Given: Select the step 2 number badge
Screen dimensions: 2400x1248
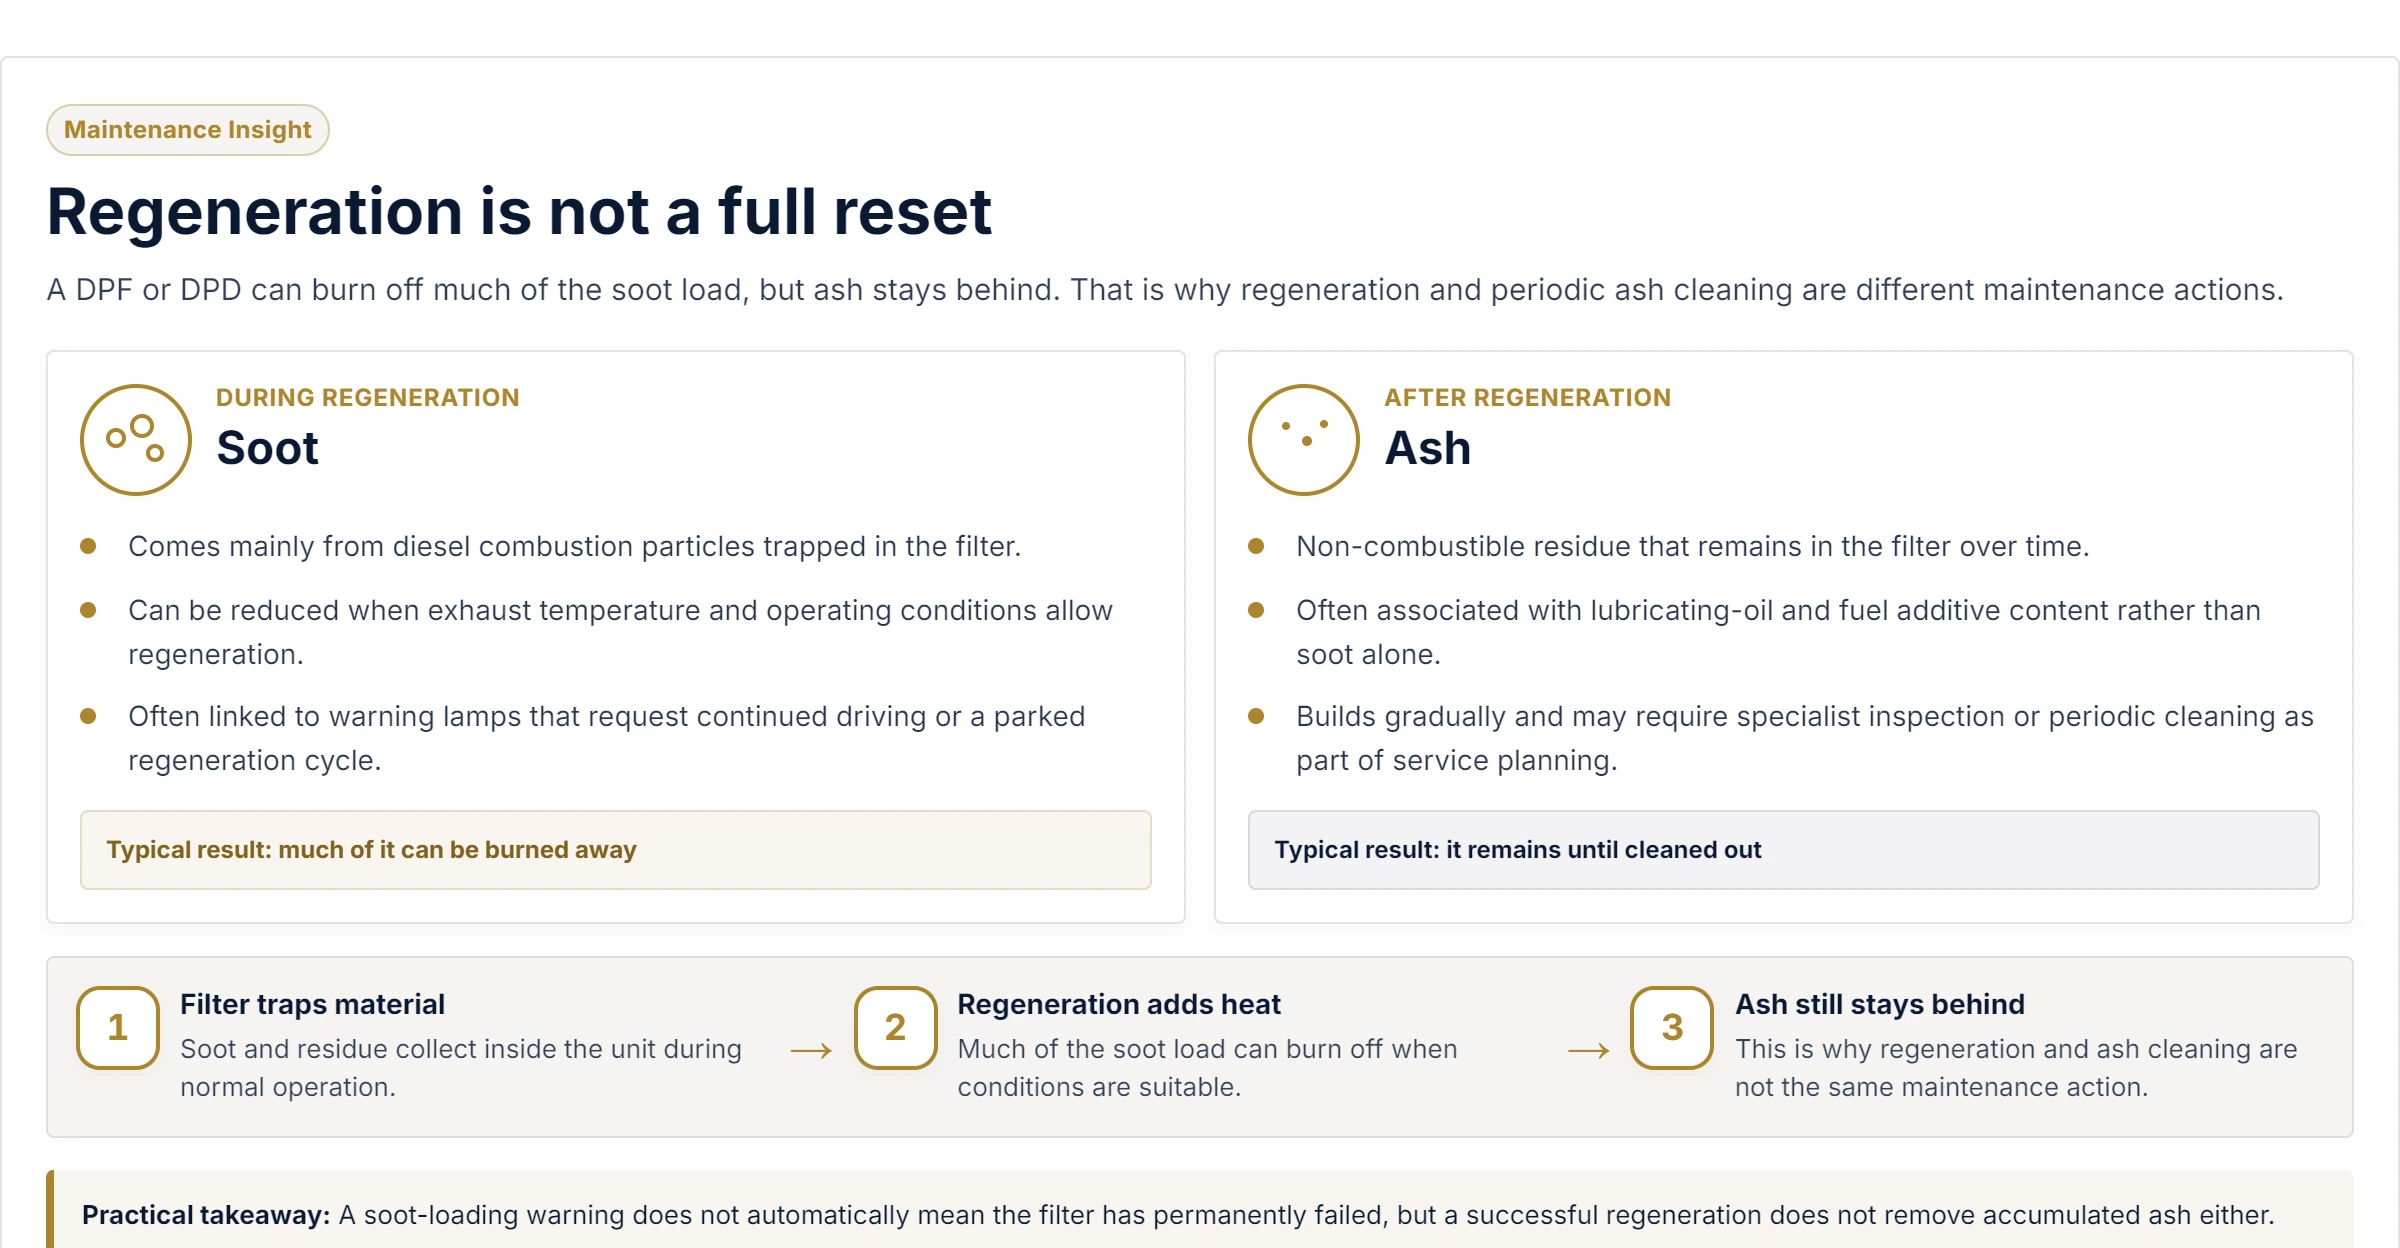Looking at the screenshot, I should click(x=896, y=1028).
